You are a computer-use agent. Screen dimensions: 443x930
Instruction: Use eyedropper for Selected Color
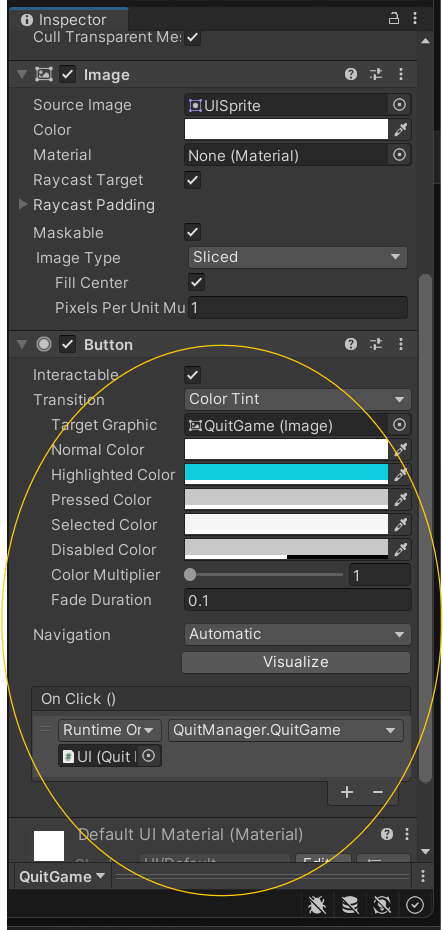click(401, 524)
